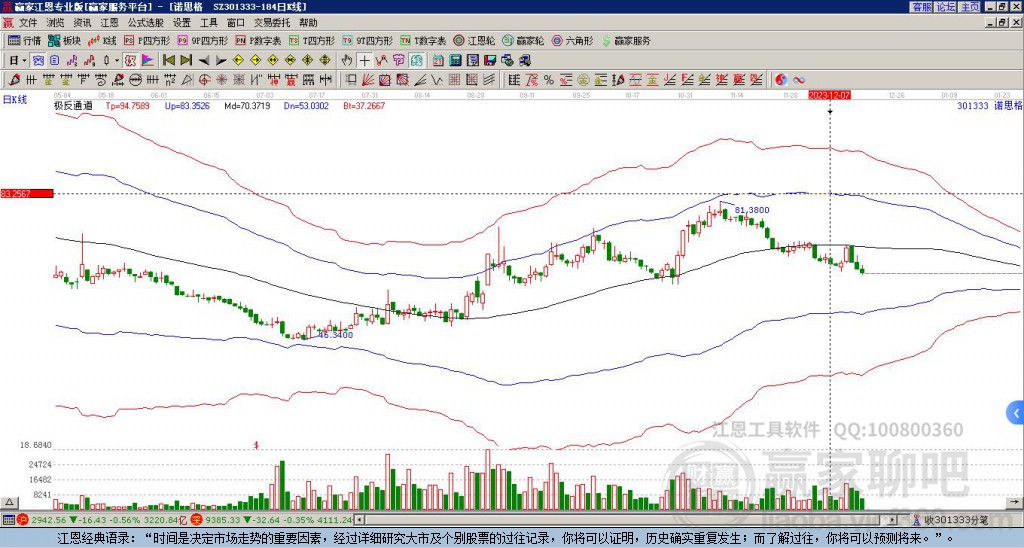Open the 浏览 menu
The image size is (1024, 548).
56,23
